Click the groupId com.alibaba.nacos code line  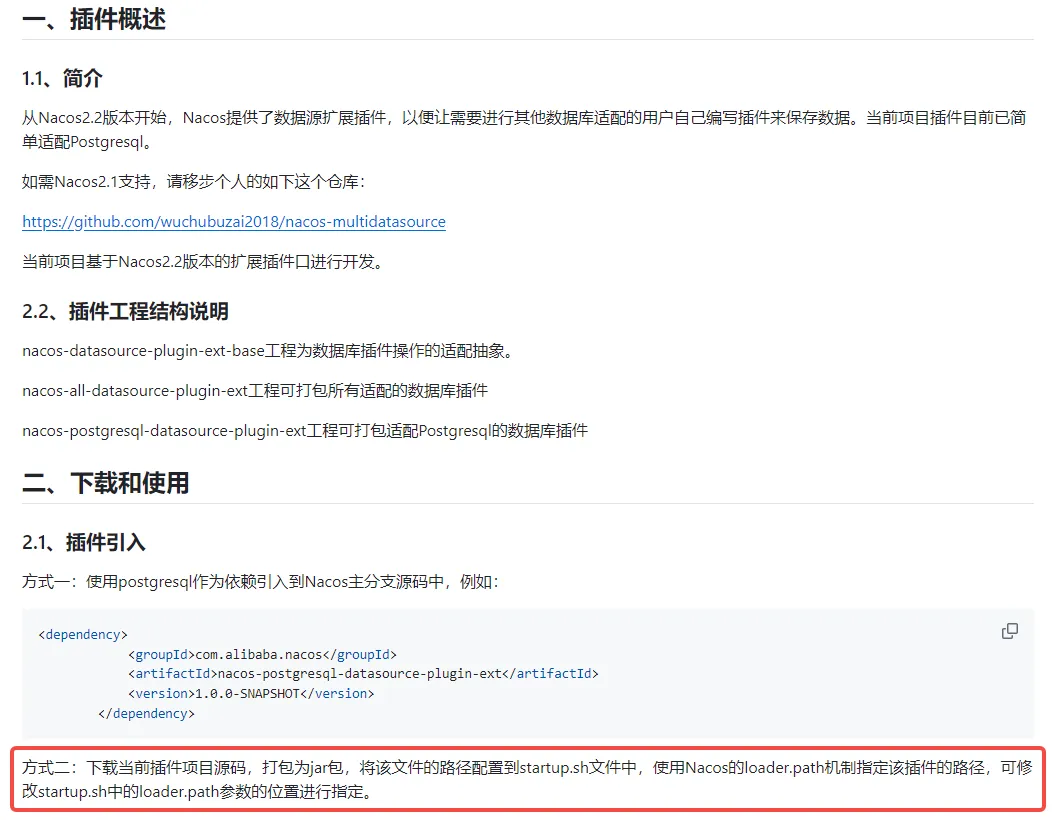point(262,655)
